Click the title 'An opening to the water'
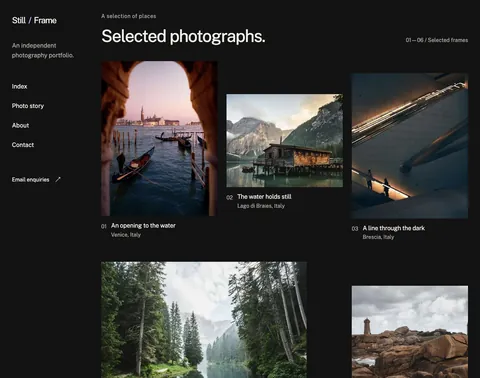Screen dimensions: 480x378 143,226
